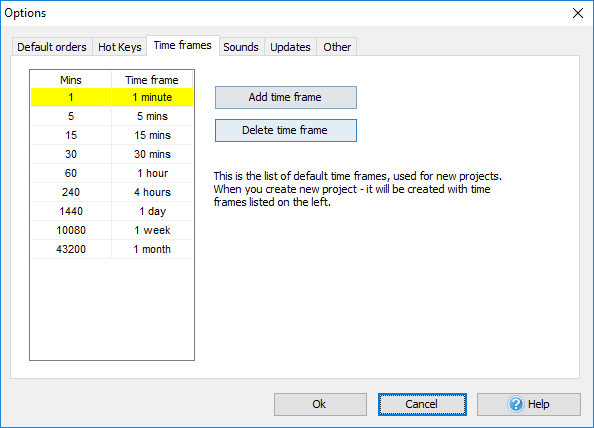Screen dimensions: 594x428
Task: Select the Sounds tab
Action: click(x=241, y=47)
